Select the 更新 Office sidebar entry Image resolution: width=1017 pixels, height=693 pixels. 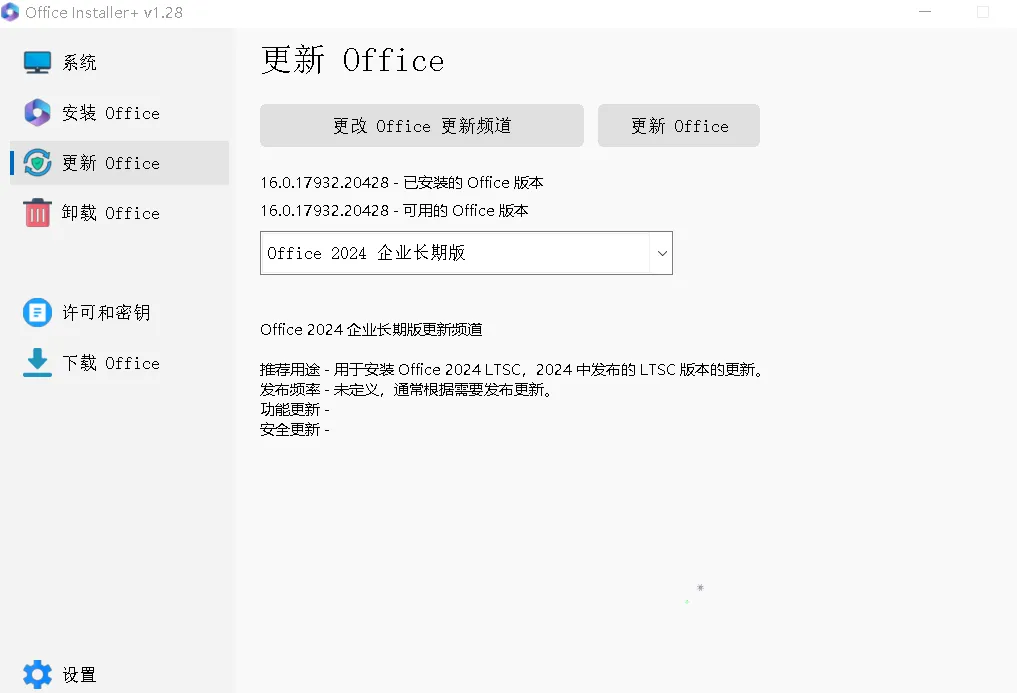click(119, 162)
